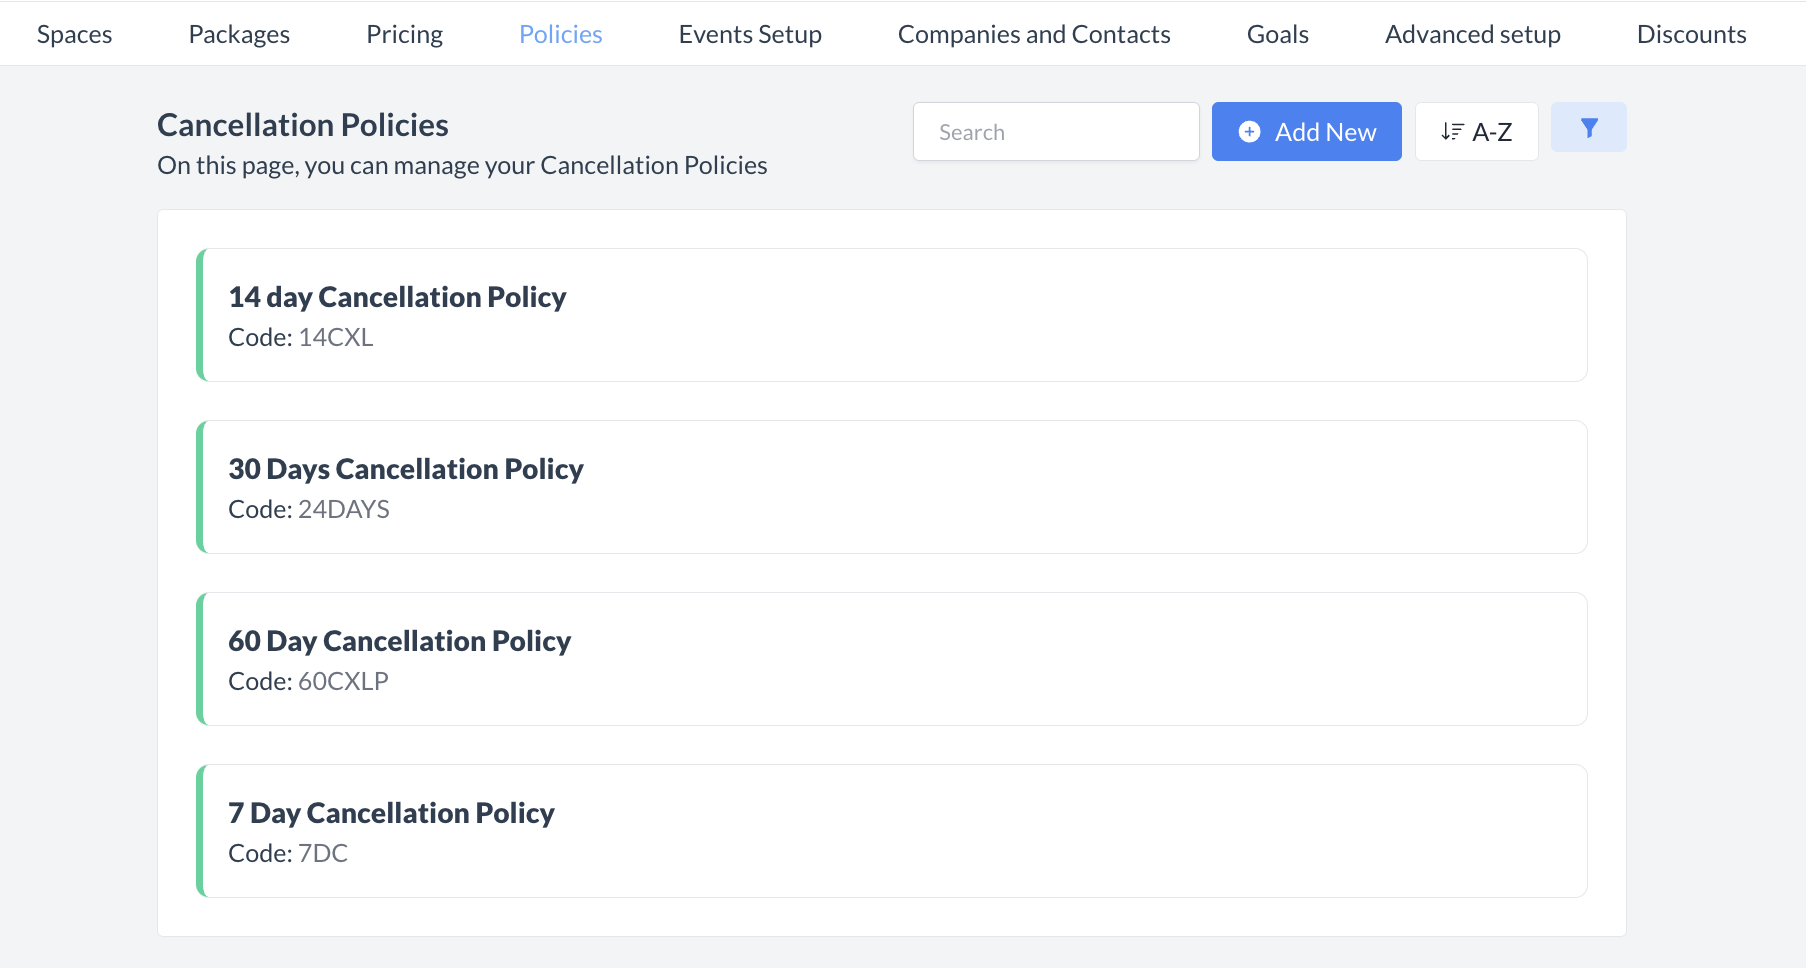Select the 60 Day Cancellation Policy
Screen dimensions: 1806x968
pos(399,641)
